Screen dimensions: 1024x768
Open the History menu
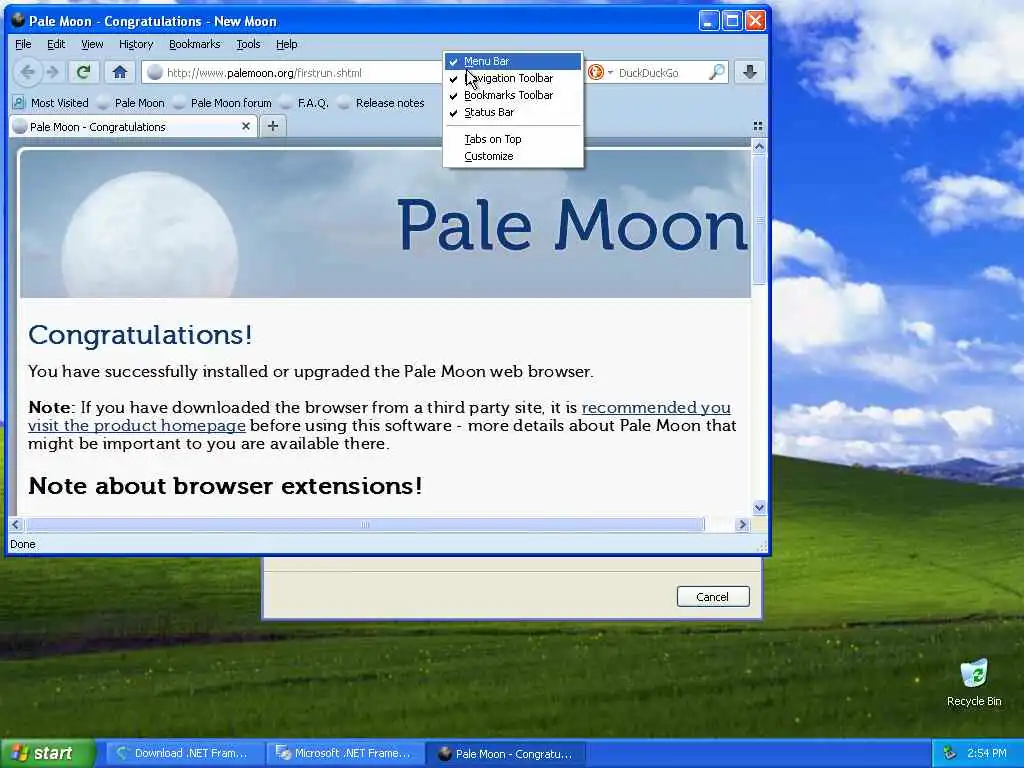point(136,44)
